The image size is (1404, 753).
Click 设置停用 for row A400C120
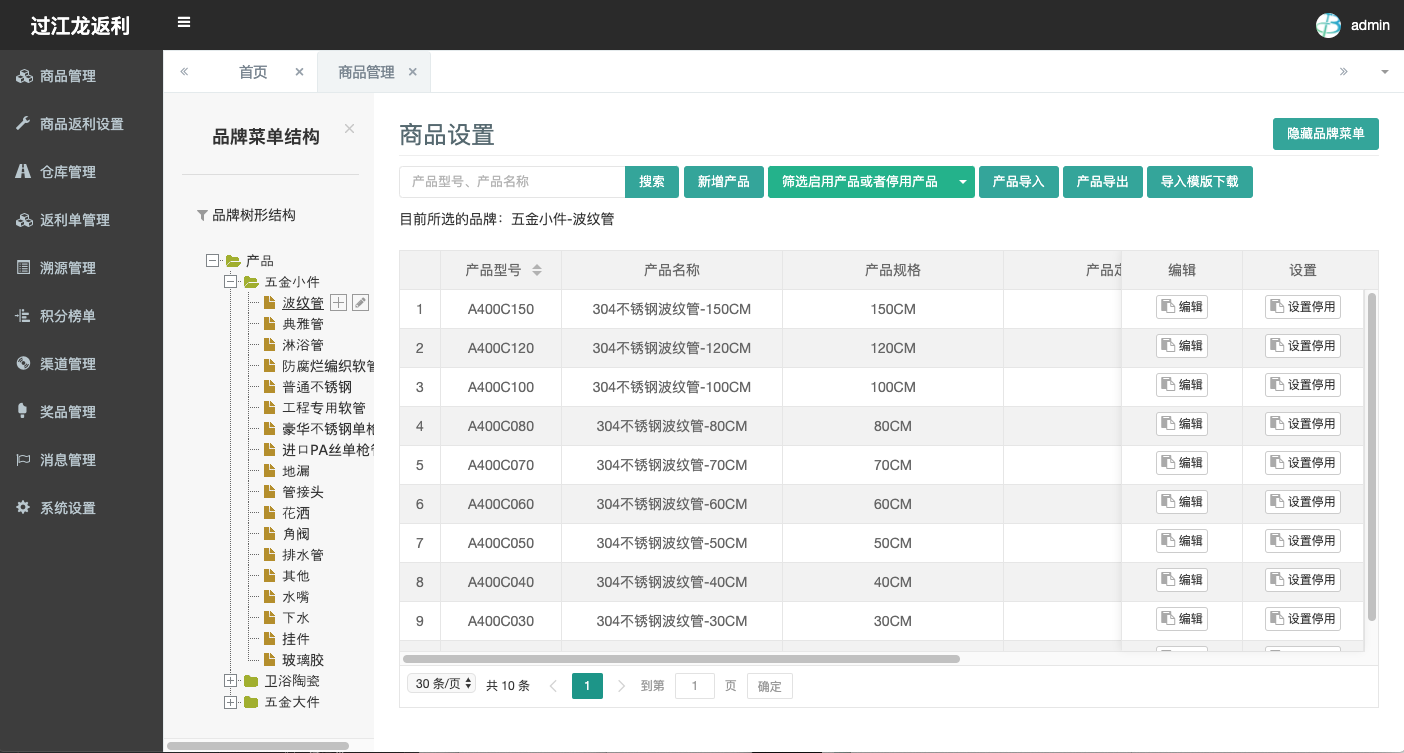click(1303, 346)
